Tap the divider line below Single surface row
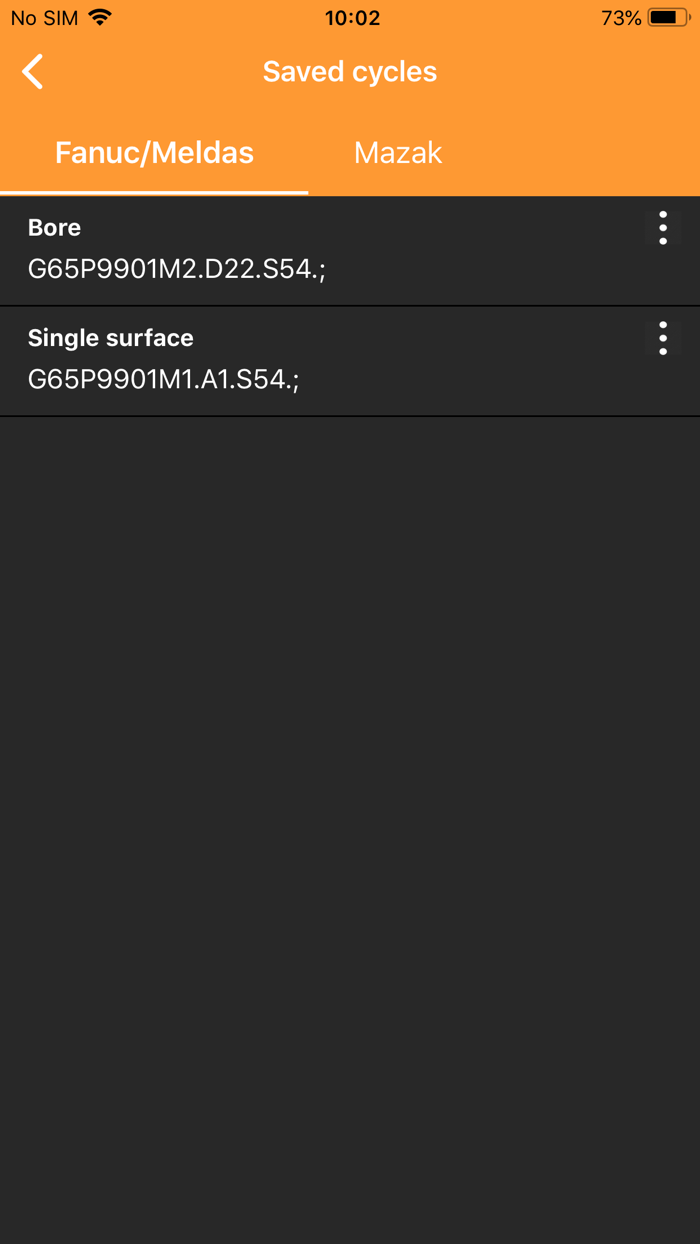This screenshot has height=1244, width=700. (x=350, y=416)
